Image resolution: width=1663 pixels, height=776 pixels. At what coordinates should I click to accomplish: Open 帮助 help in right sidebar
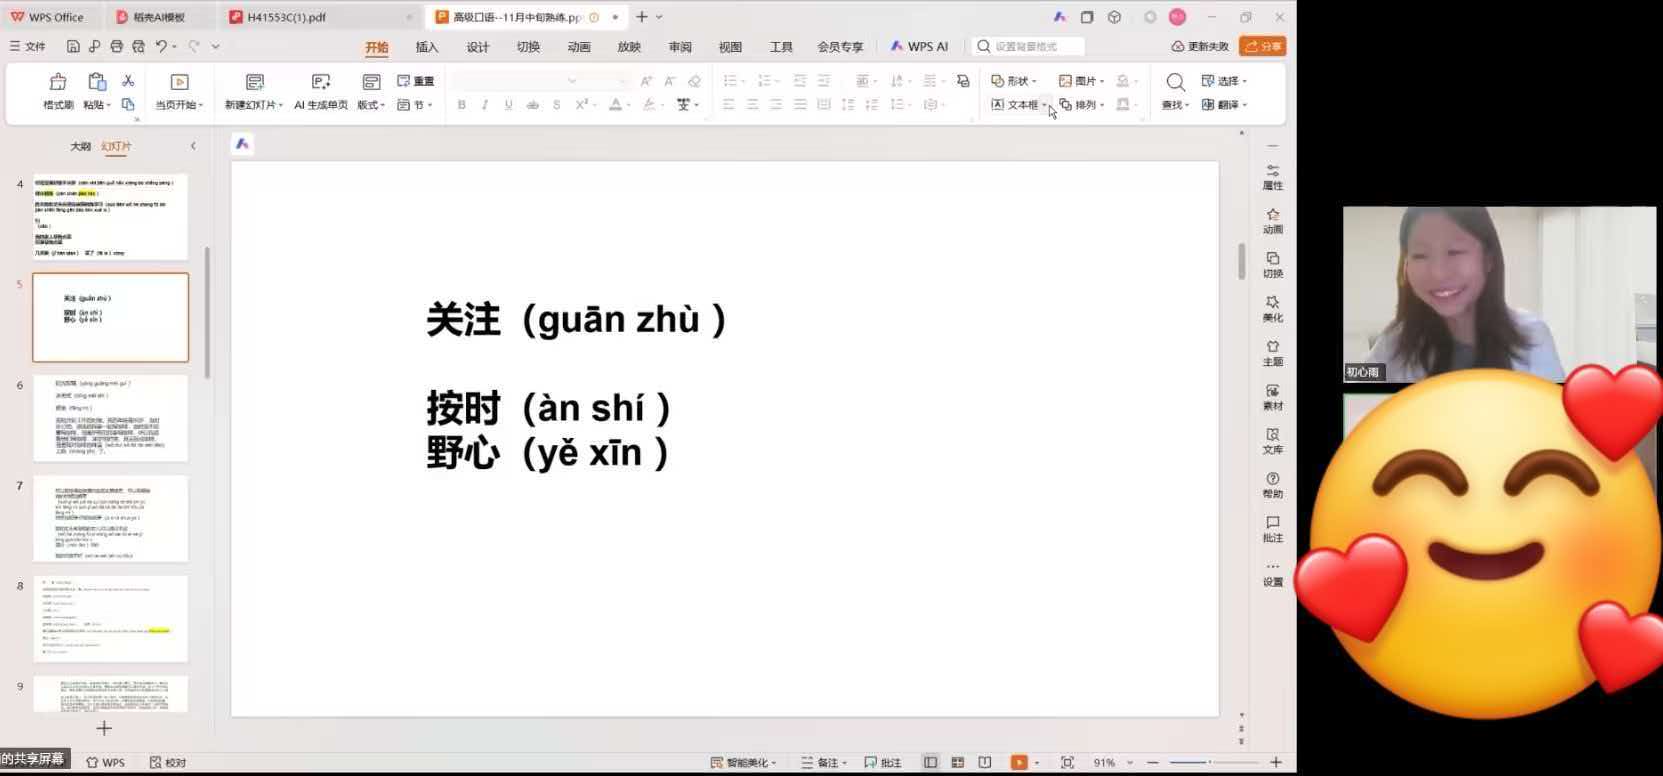pyautogui.click(x=1272, y=485)
